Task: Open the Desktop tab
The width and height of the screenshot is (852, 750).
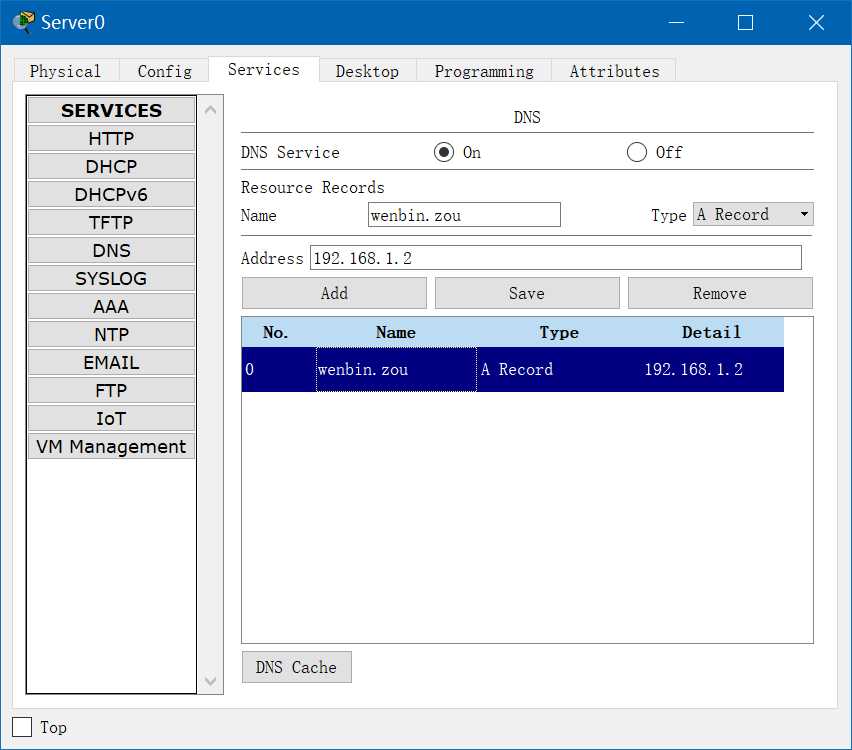Action: pyautogui.click(x=367, y=71)
